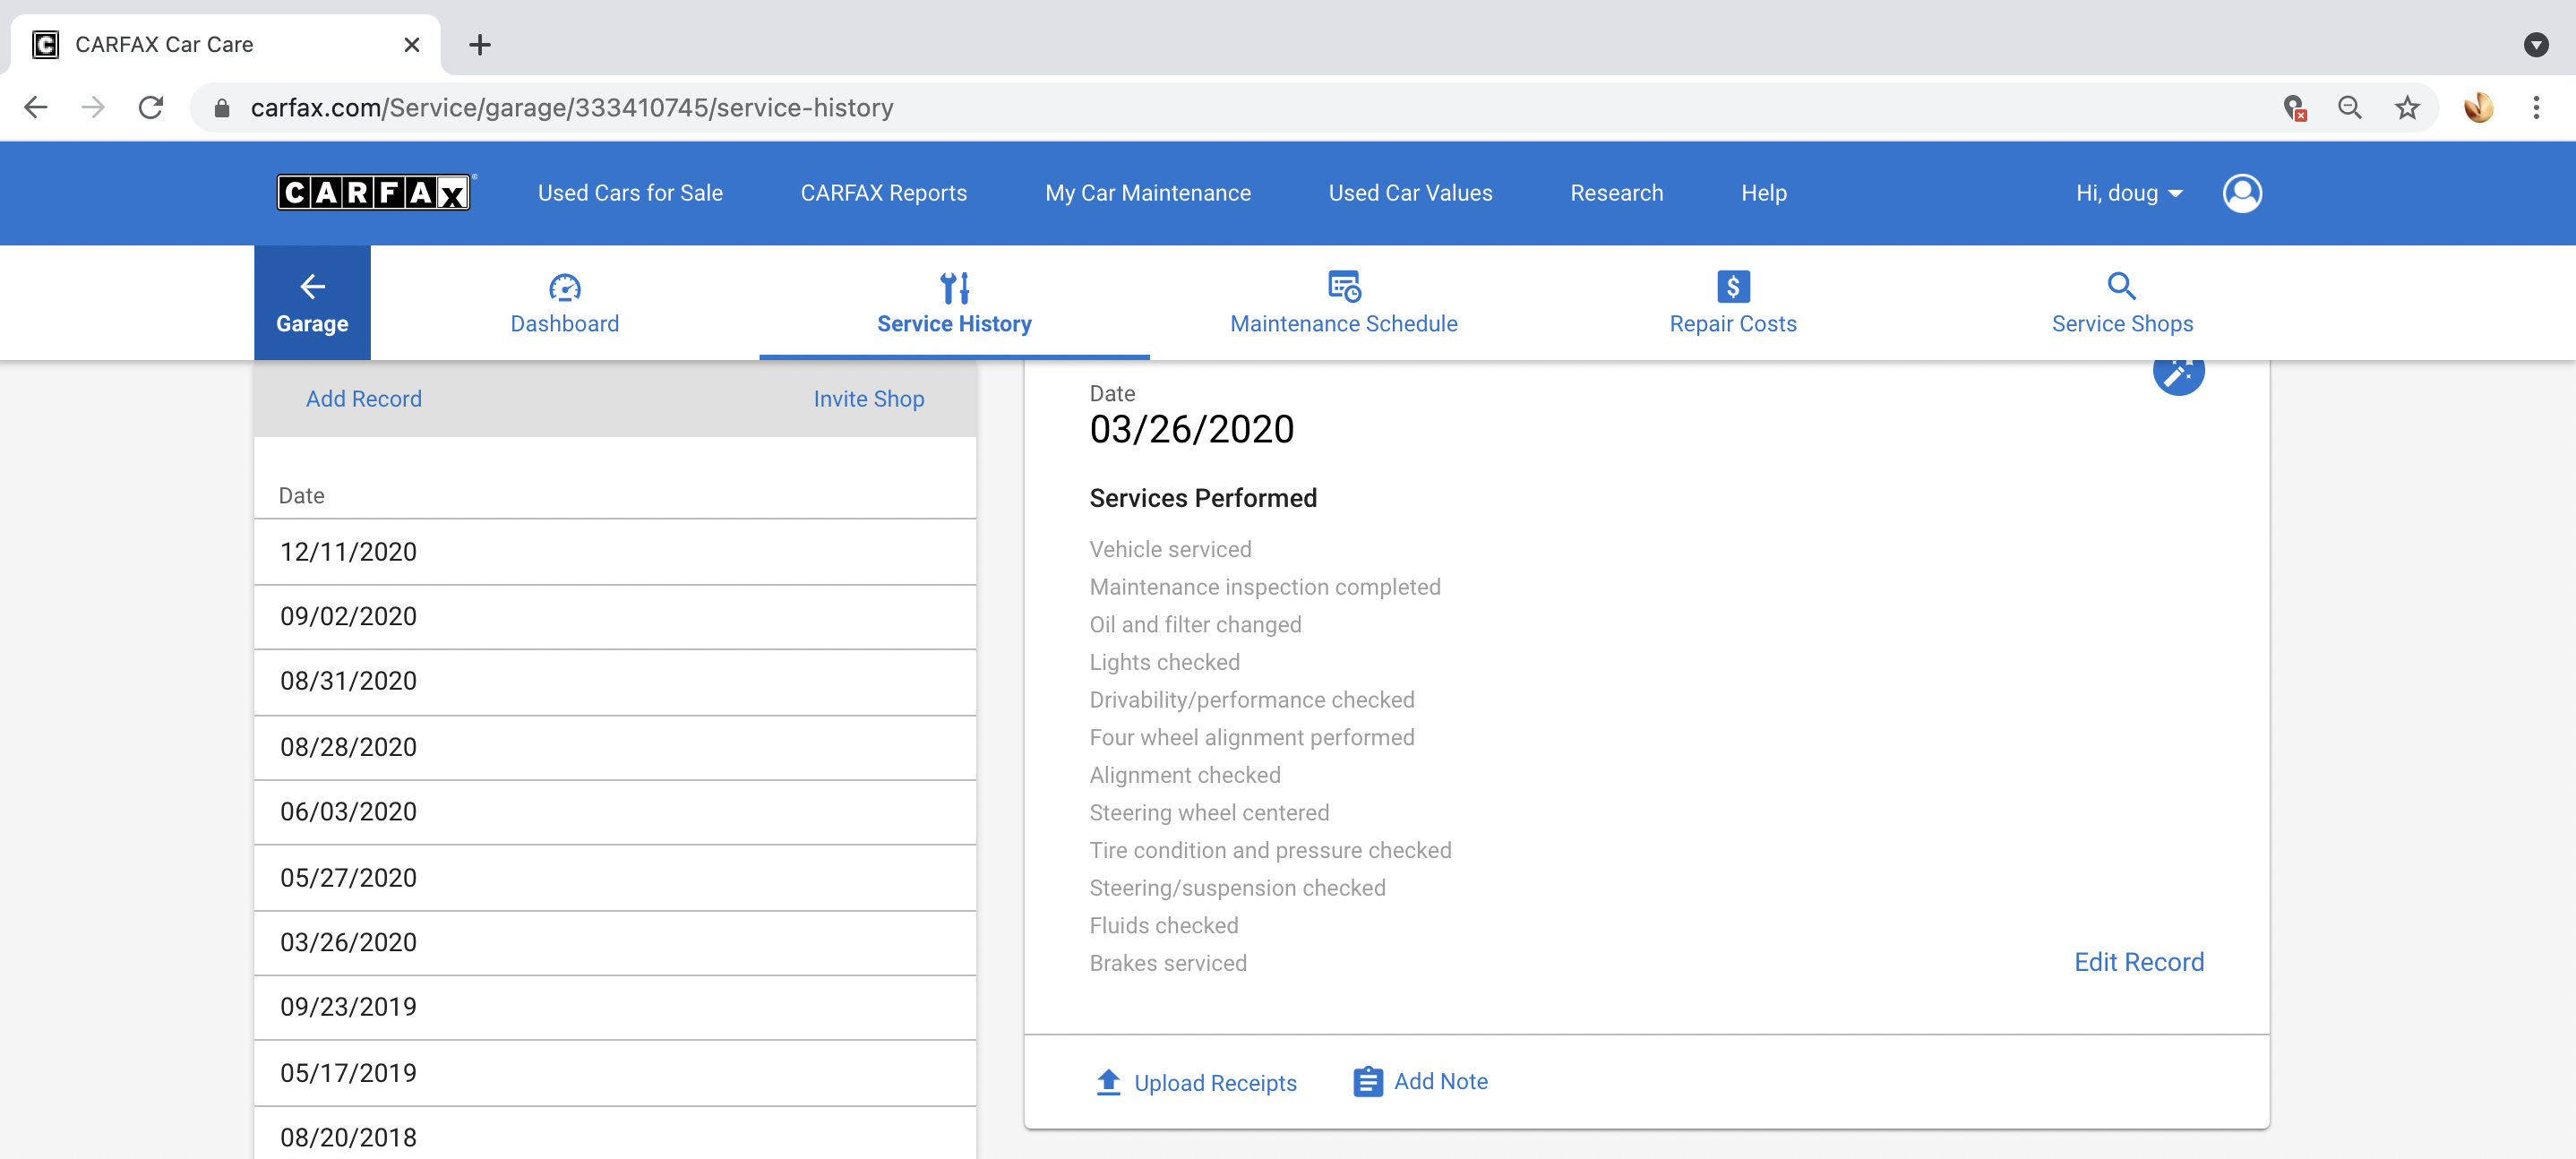
Task: Switch to the Dashboard tab
Action: click(565, 302)
